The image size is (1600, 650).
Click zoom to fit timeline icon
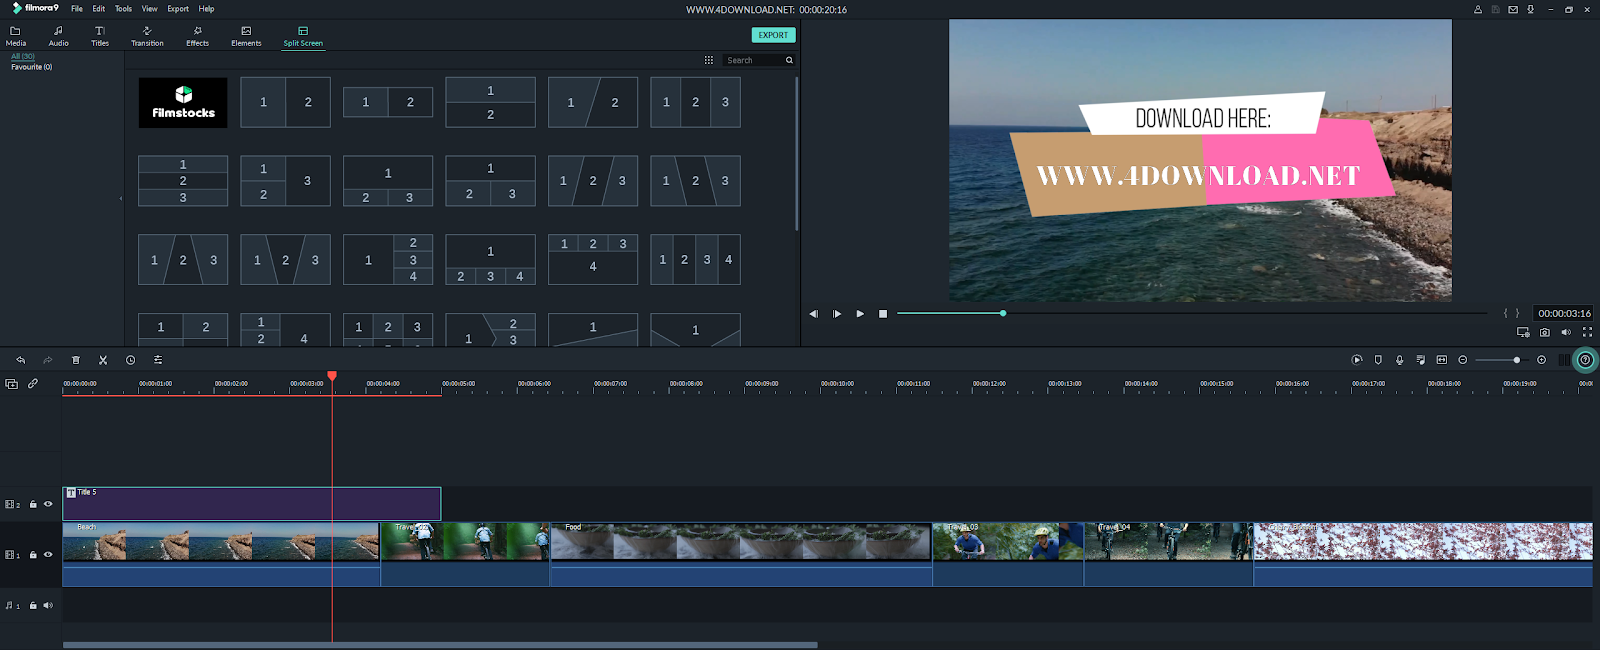tap(1441, 360)
